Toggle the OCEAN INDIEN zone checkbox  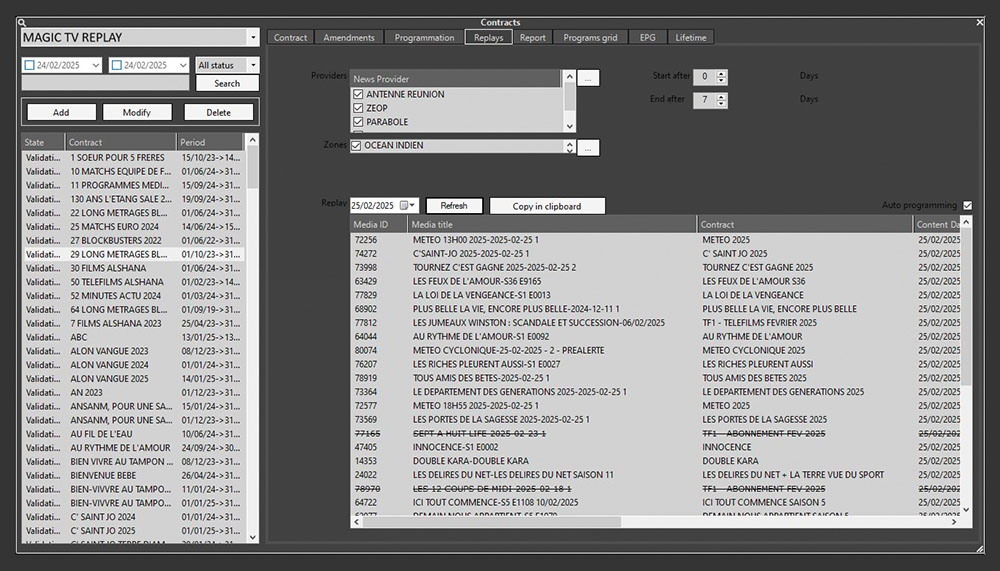[x=357, y=146]
